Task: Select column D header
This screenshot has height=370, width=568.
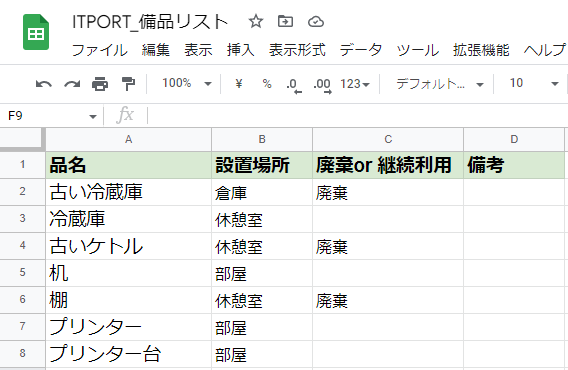Action: (x=514, y=140)
